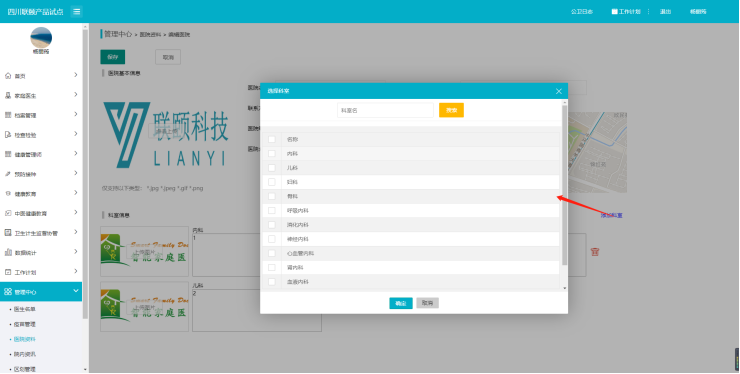Check the 血液内科 checkbox

[x=272, y=281]
